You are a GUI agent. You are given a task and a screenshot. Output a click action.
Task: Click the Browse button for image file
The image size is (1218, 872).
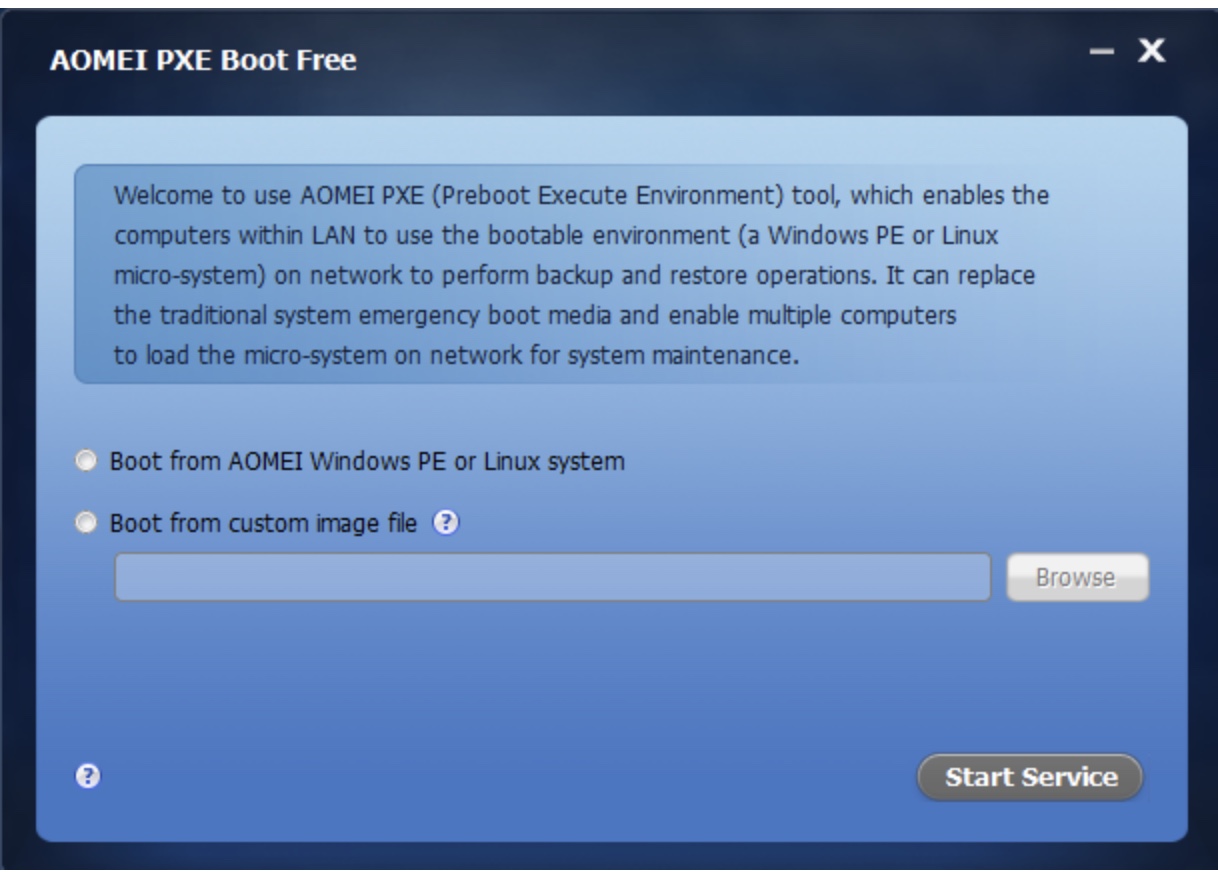1078,577
